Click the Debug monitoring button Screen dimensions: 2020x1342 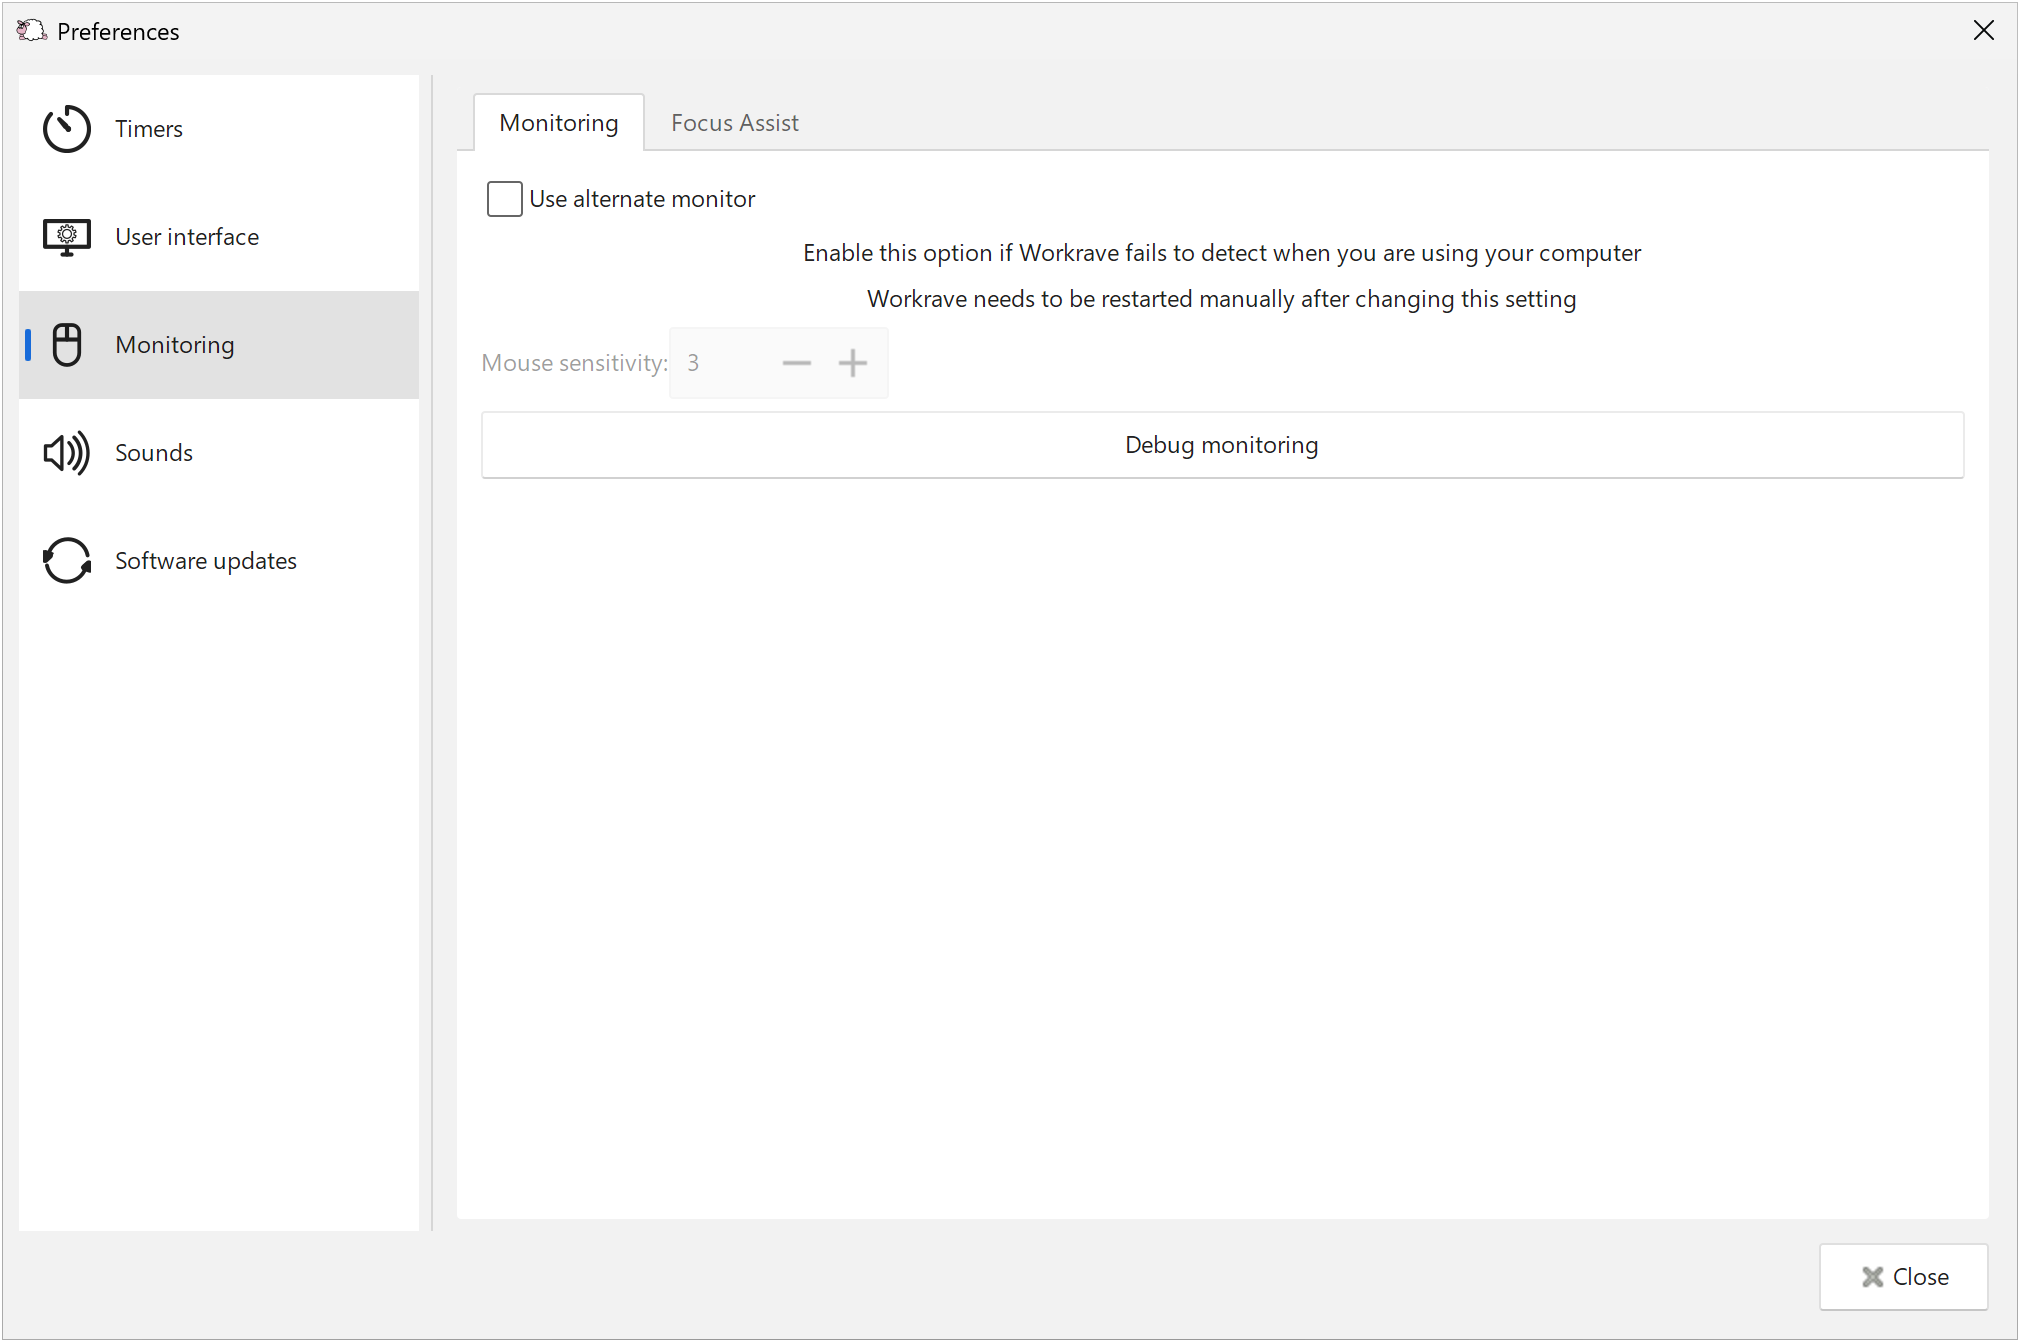tap(1222, 445)
